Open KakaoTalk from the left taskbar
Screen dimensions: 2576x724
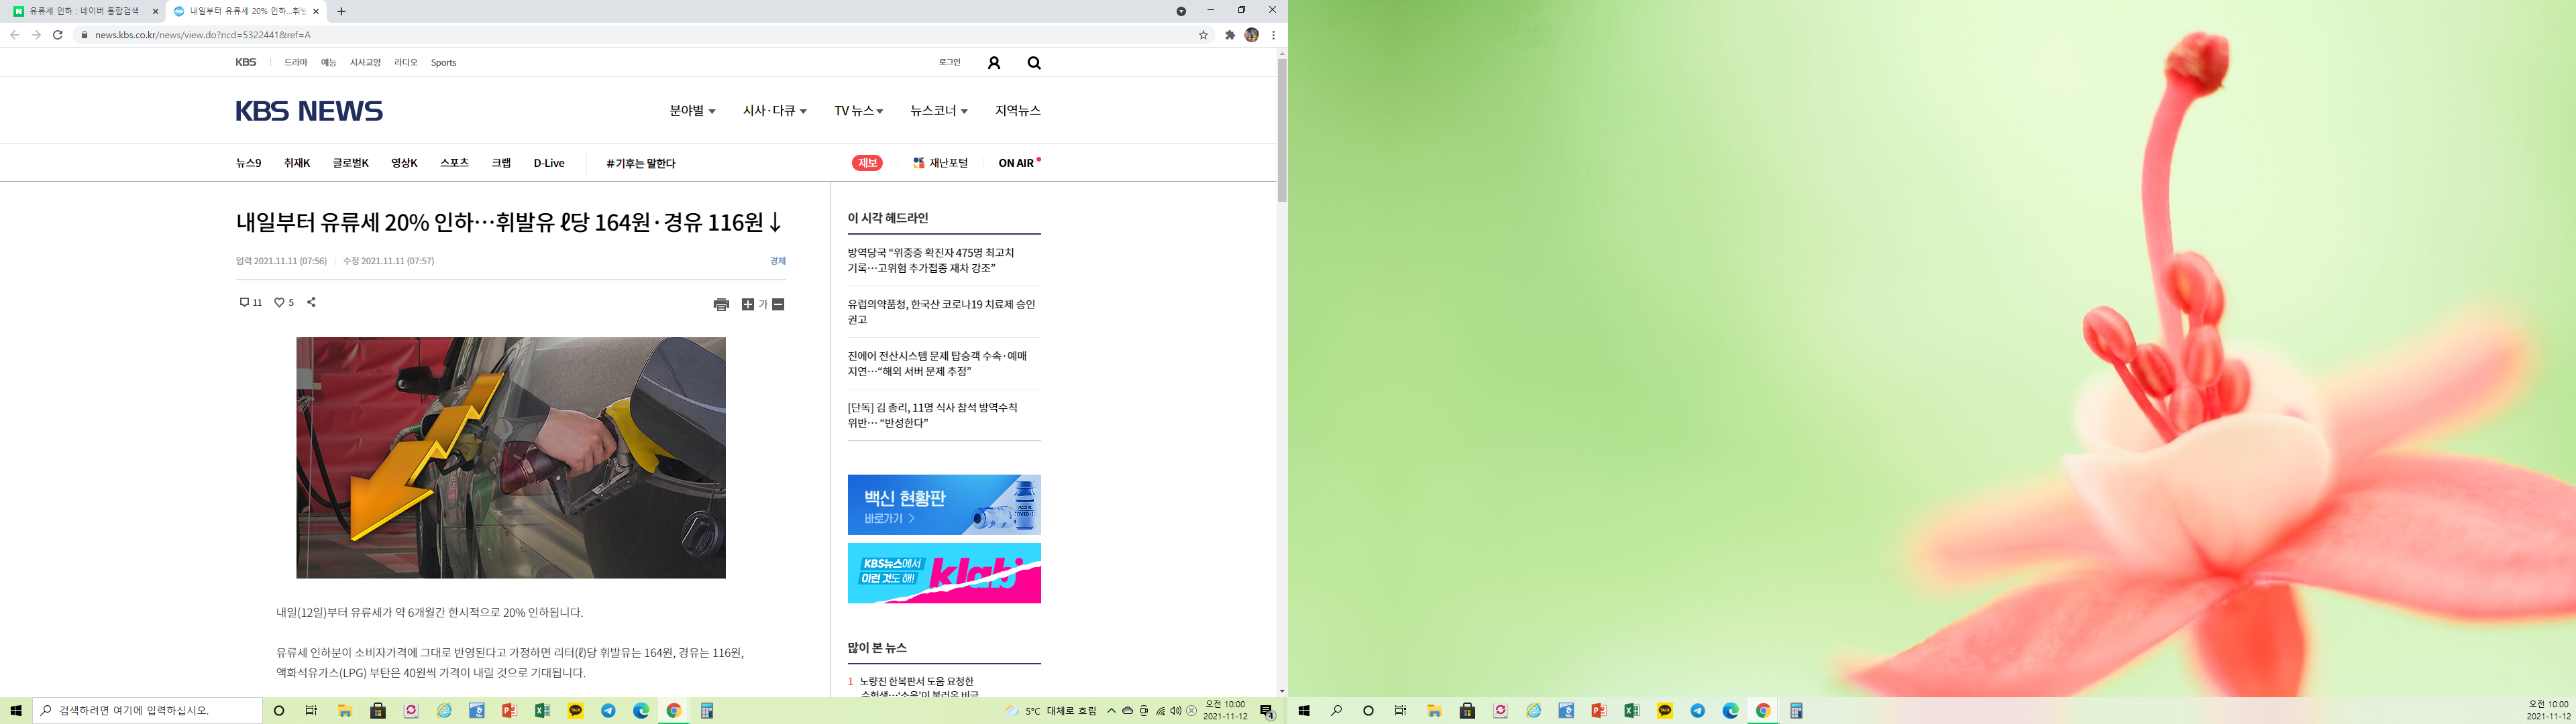point(575,711)
